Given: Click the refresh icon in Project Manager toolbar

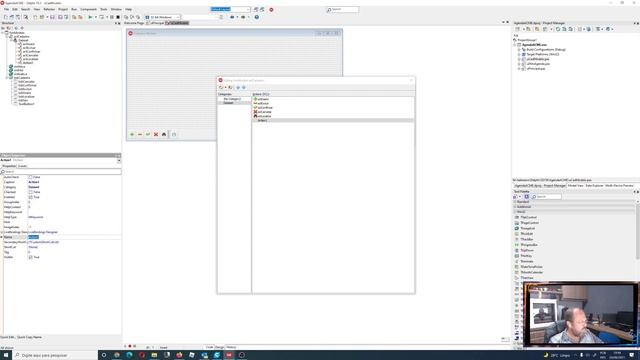Looking at the screenshot, I should pos(558,29).
